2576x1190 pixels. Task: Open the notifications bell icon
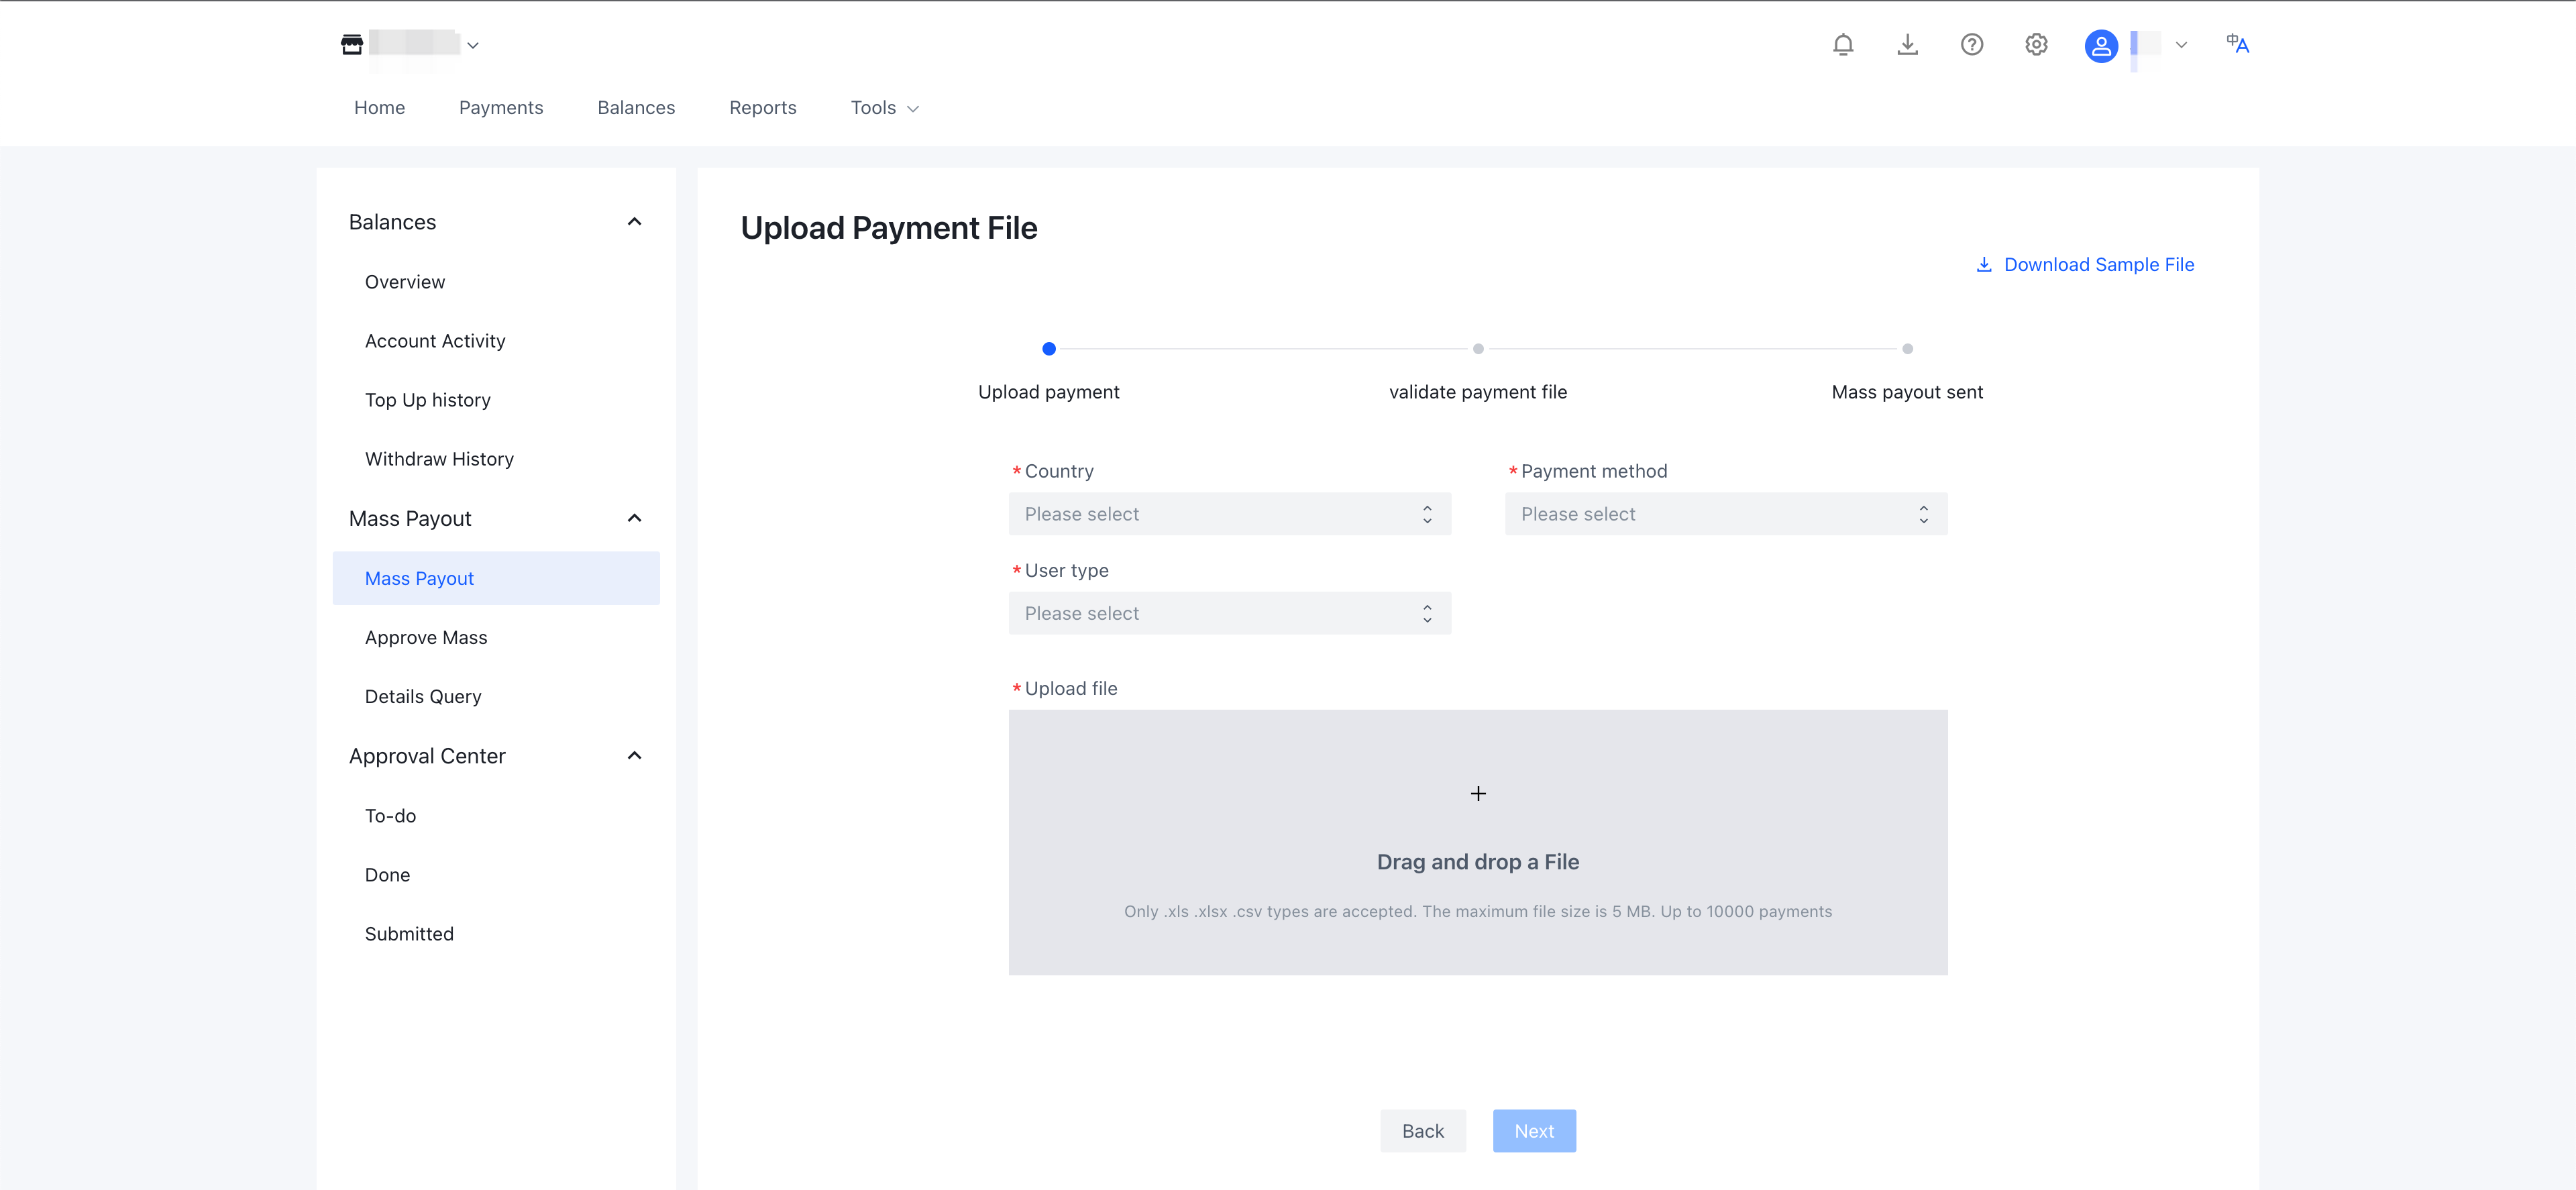pos(1843,44)
